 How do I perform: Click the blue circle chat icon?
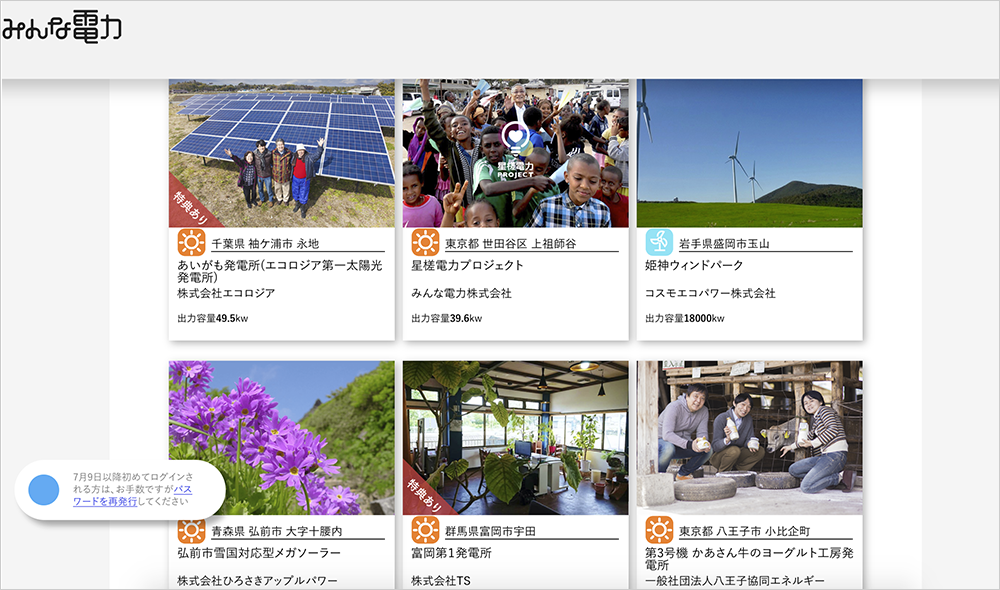point(44,490)
